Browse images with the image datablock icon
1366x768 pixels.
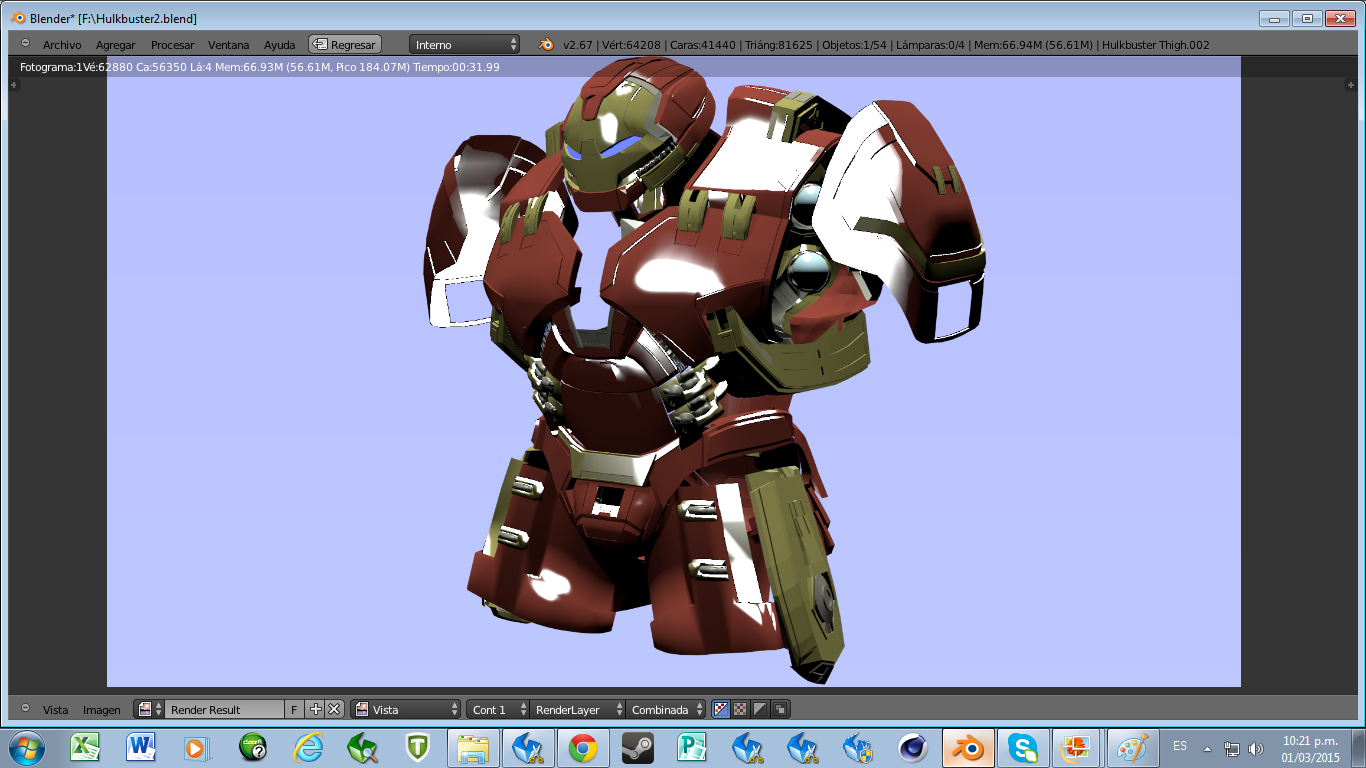(x=149, y=709)
